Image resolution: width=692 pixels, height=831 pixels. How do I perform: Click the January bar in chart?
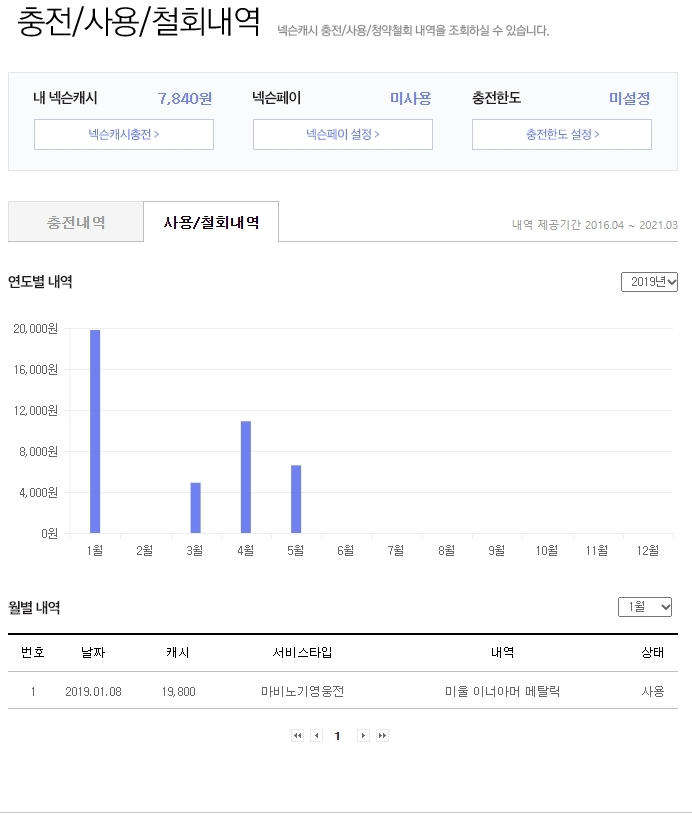(95, 431)
